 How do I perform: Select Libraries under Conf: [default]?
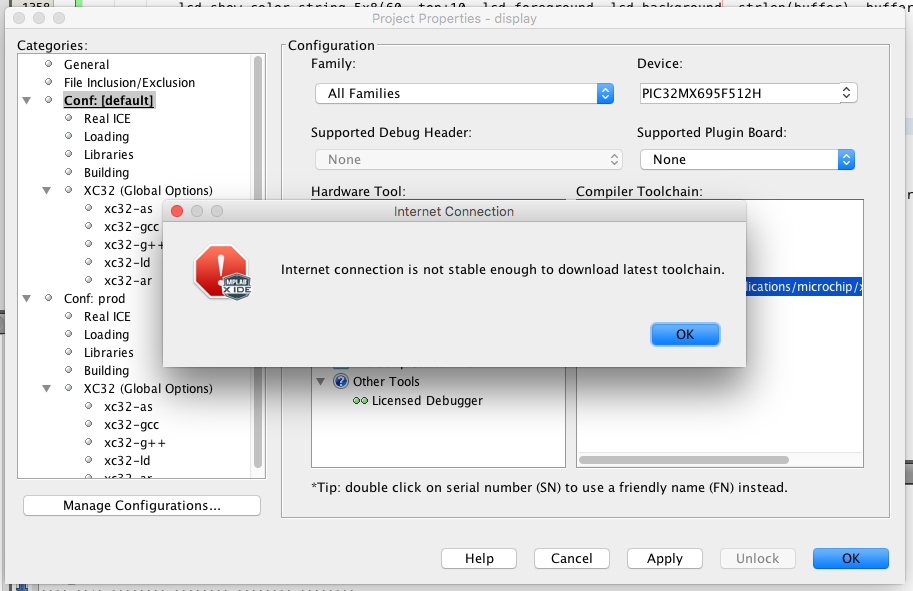tap(109, 155)
